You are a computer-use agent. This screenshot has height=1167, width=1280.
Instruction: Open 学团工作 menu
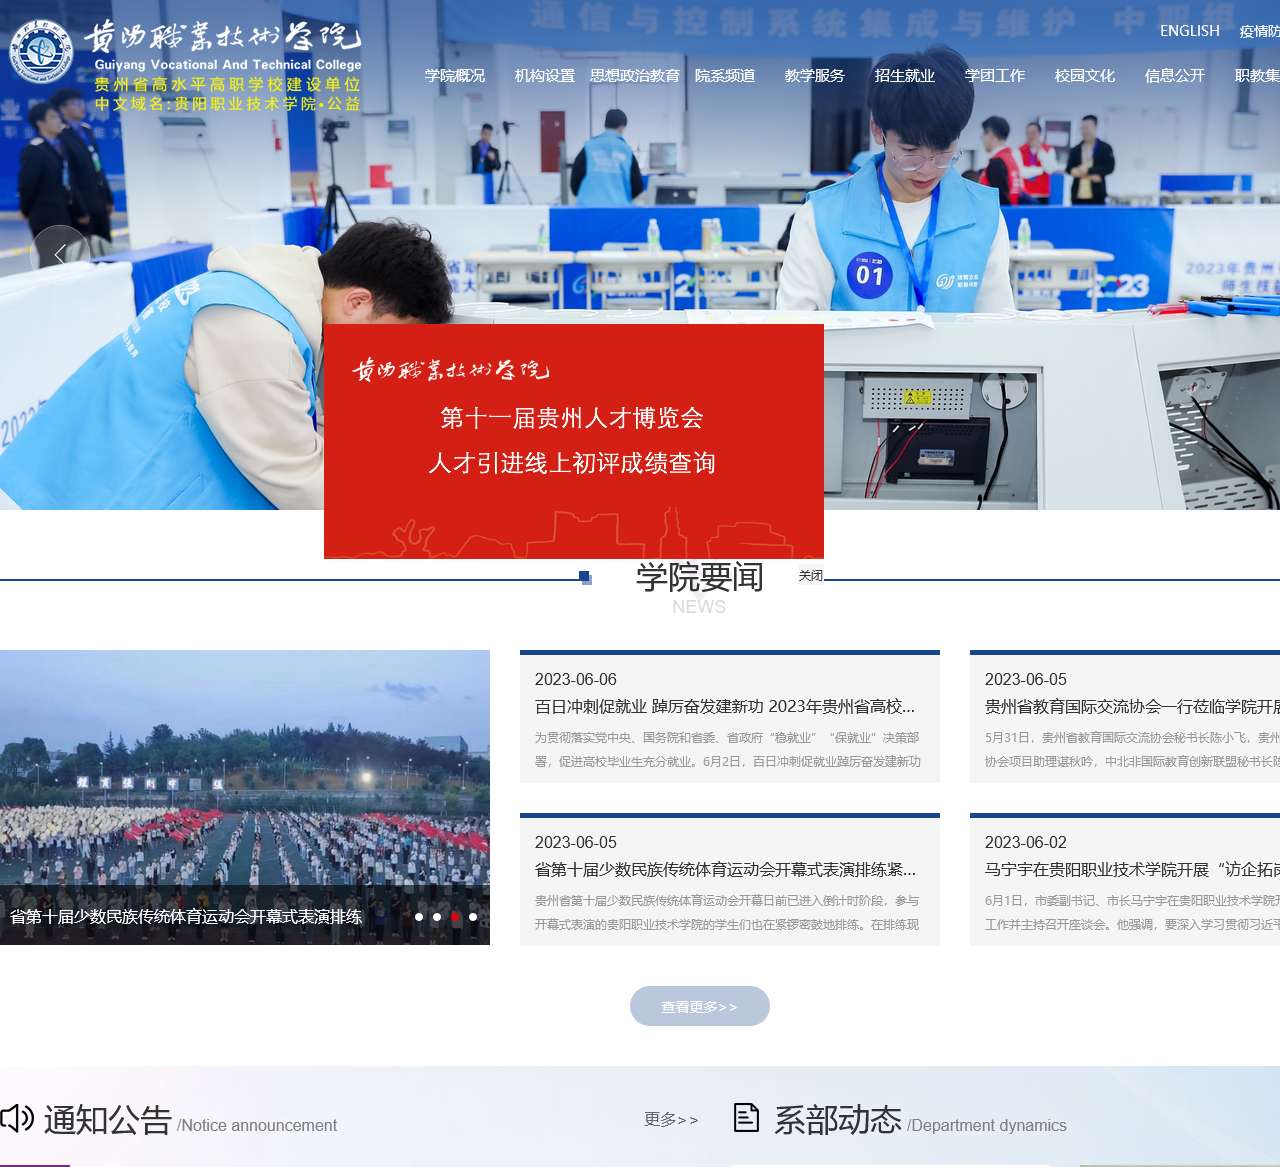point(995,76)
